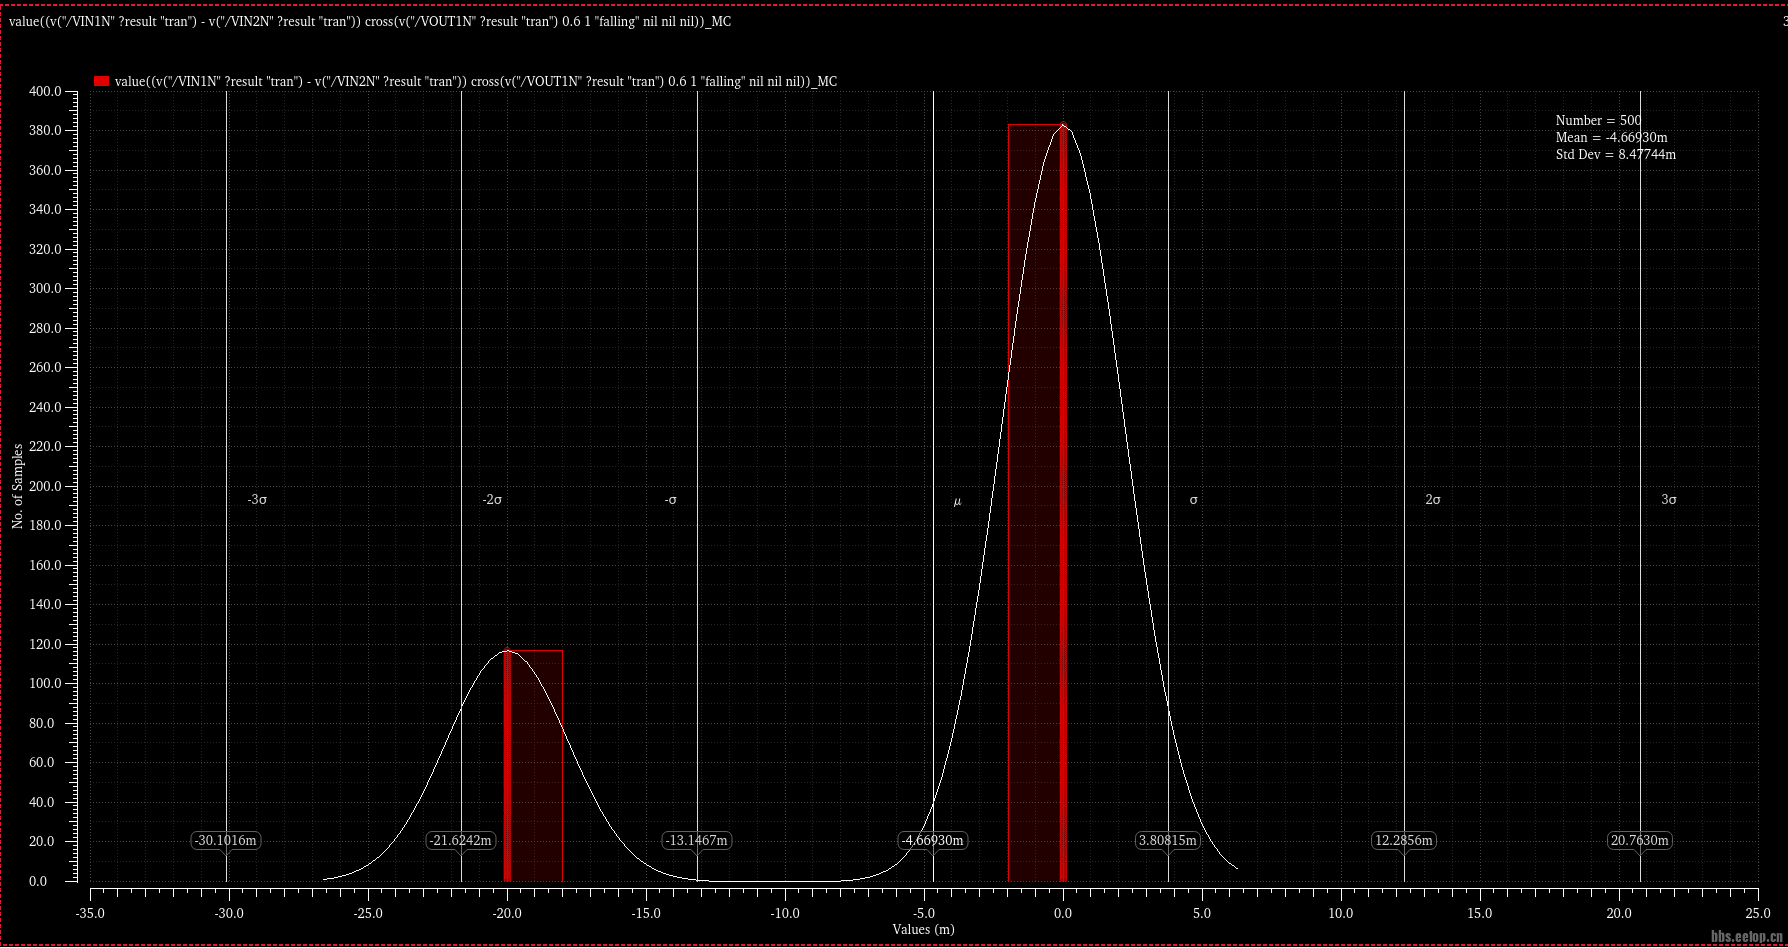Click the 400.0 y-axis tick label
Viewport: 1788px width, 948px height.
(x=45, y=91)
